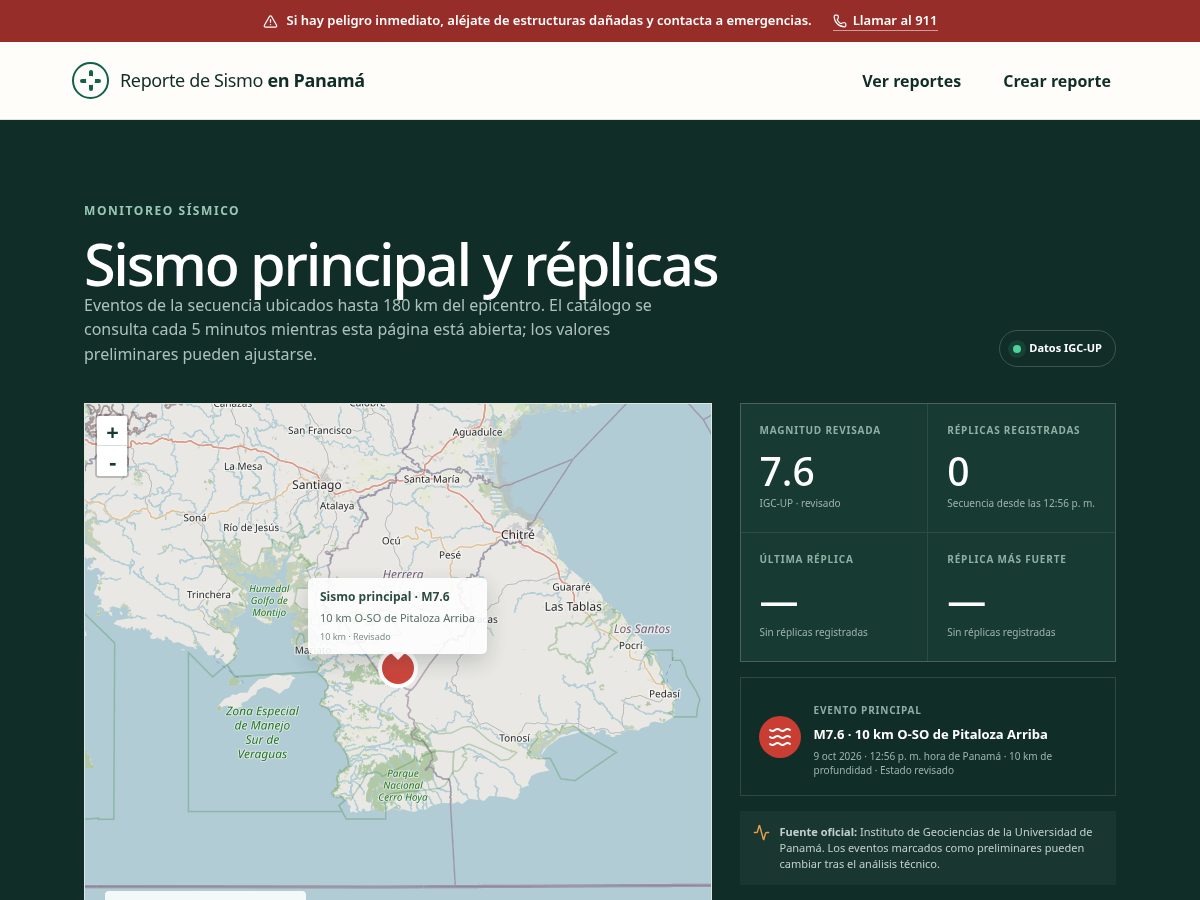
Task: Click Pedasí label on the map
Action: click(664, 693)
